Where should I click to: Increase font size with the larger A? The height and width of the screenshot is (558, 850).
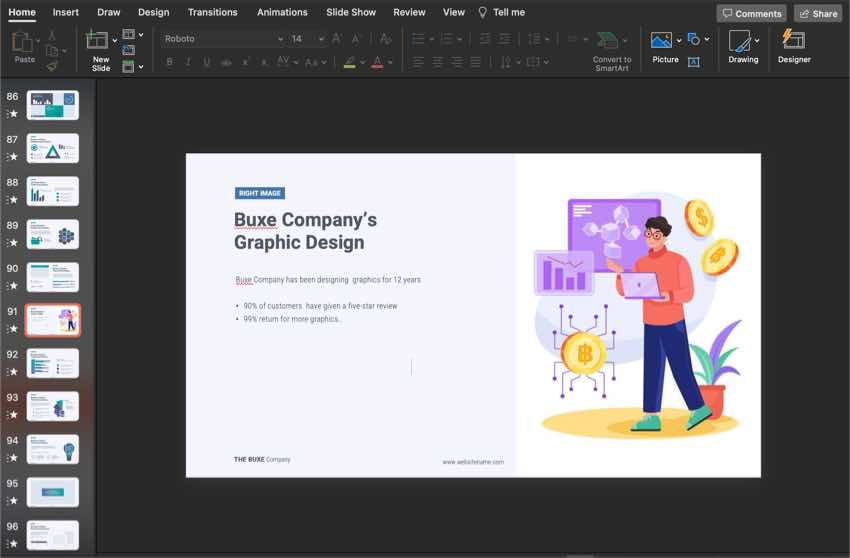pyautogui.click(x=337, y=39)
